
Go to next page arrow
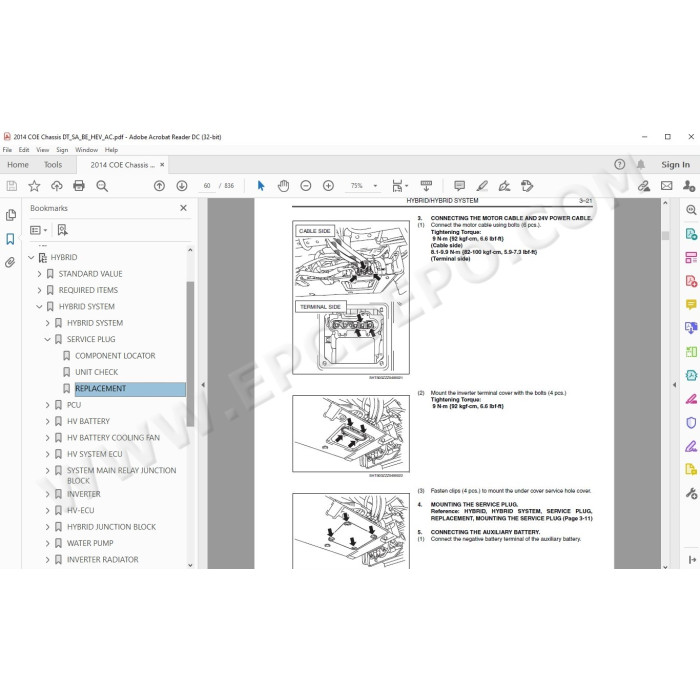pyautogui.click(x=182, y=186)
